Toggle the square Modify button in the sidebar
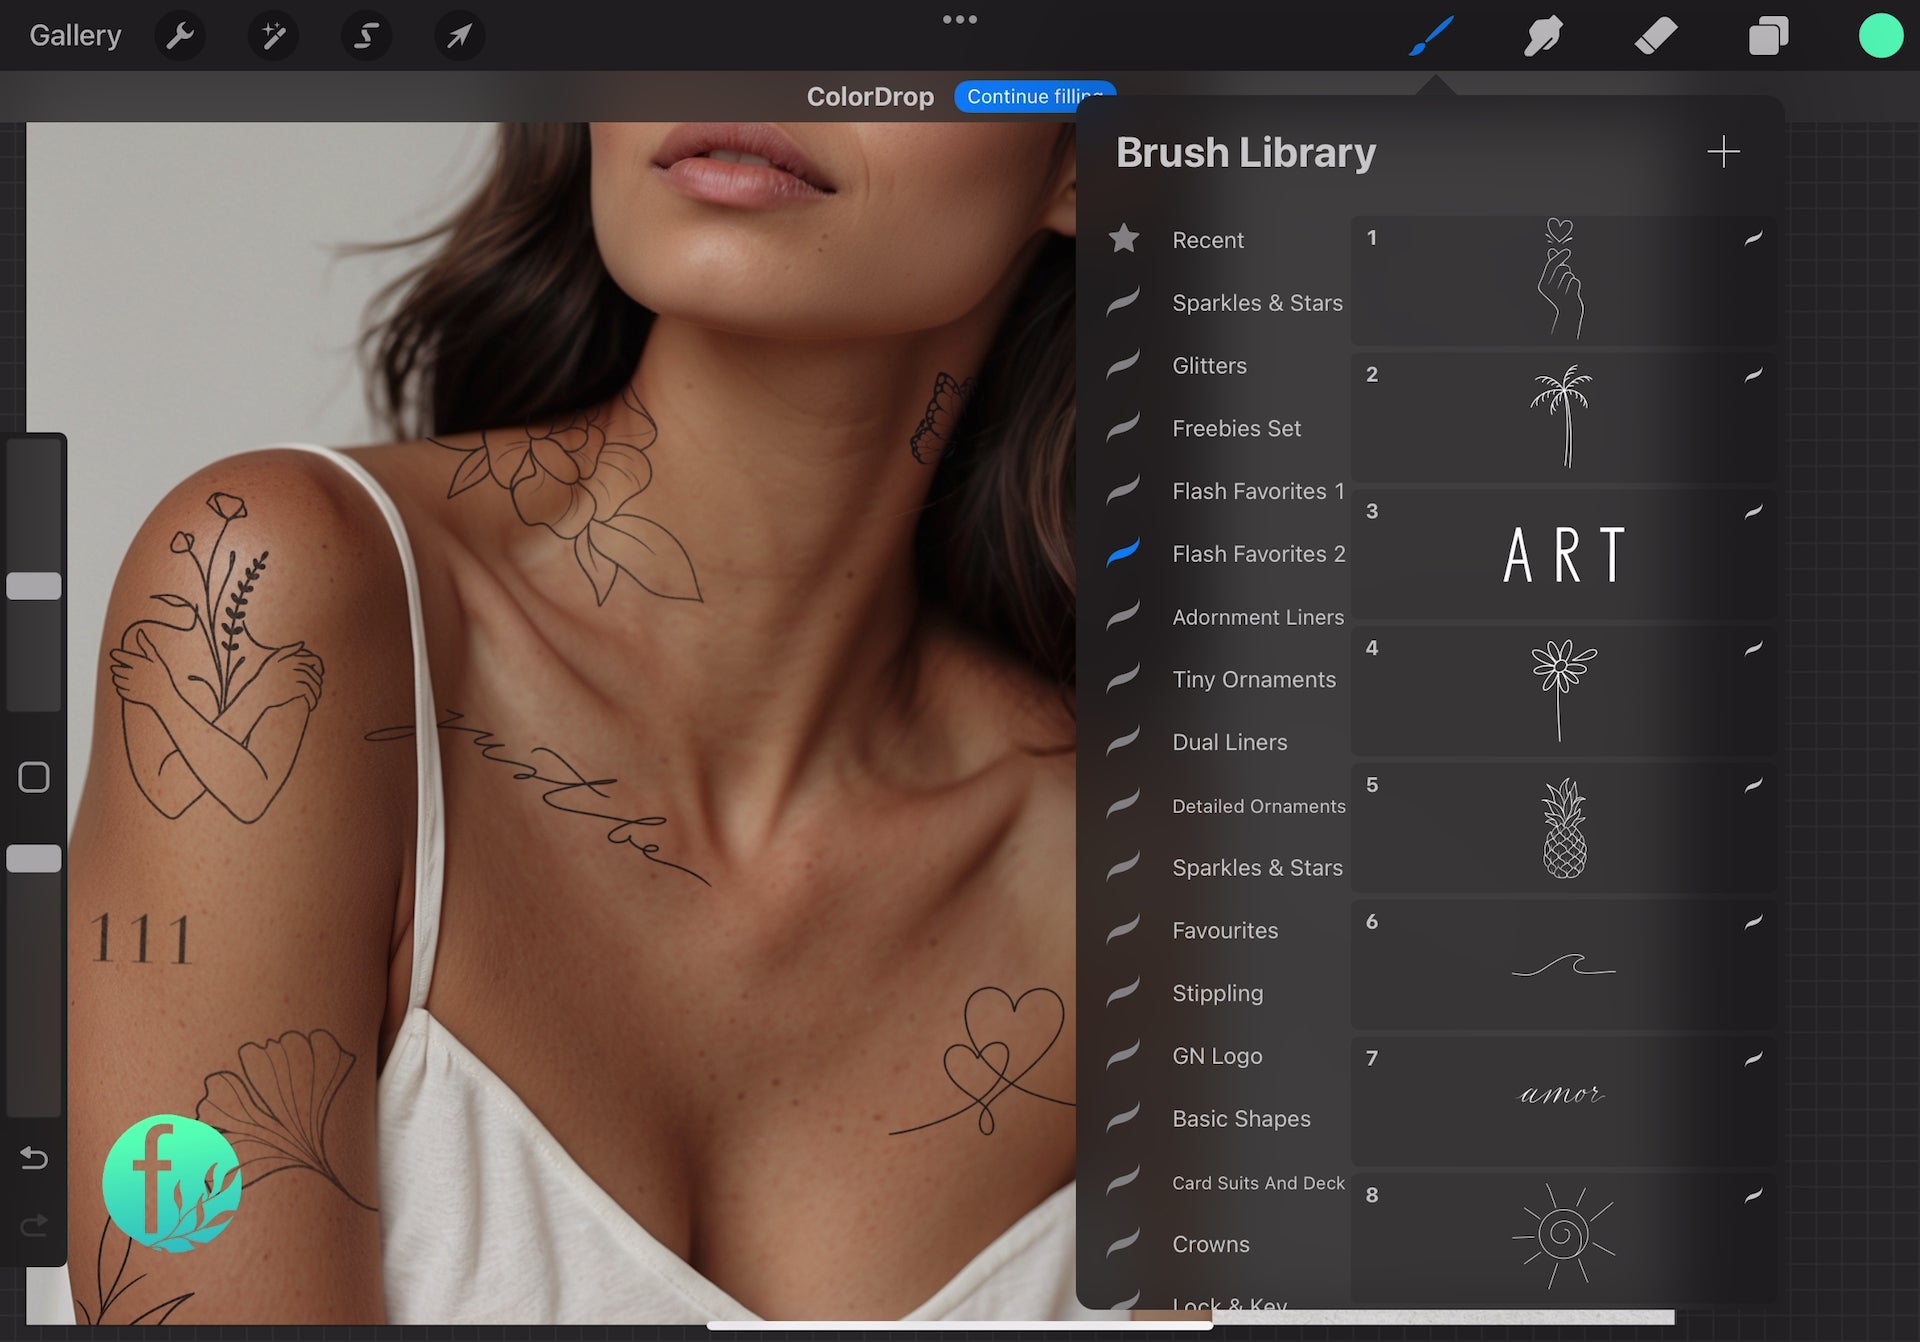Image resolution: width=1920 pixels, height=1342 pixels. (x=34, y=777)
